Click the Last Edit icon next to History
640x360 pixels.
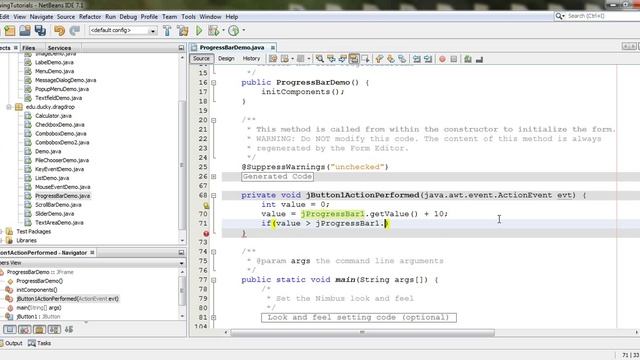click(273, 59)
